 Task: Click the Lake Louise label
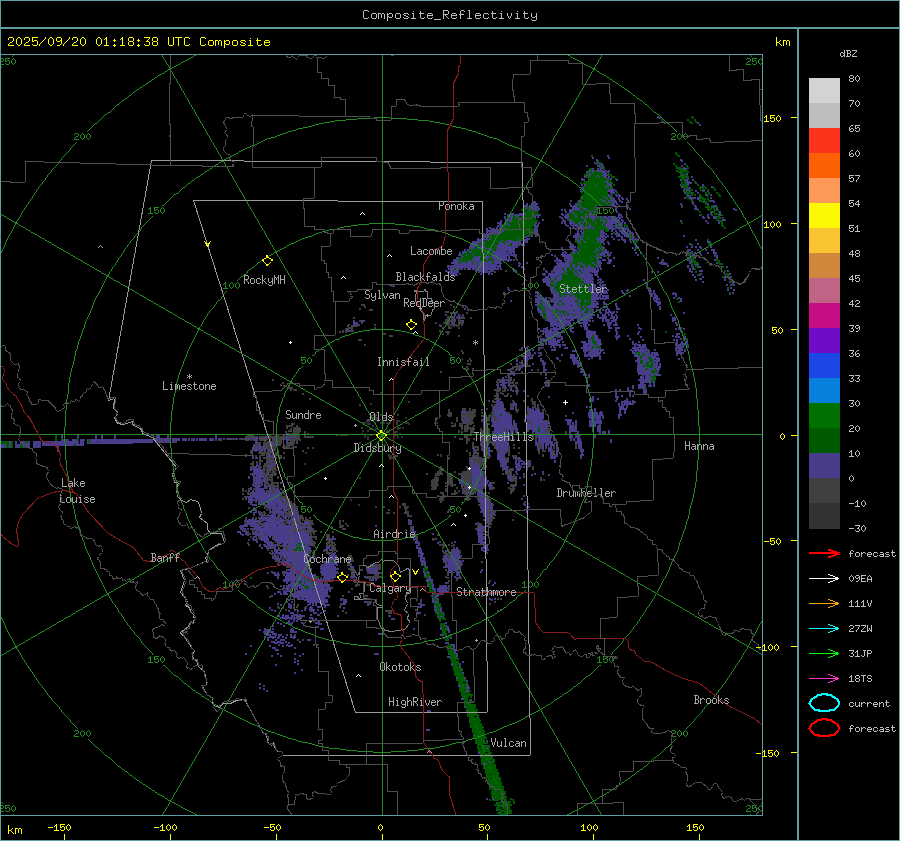click(77, 491)
